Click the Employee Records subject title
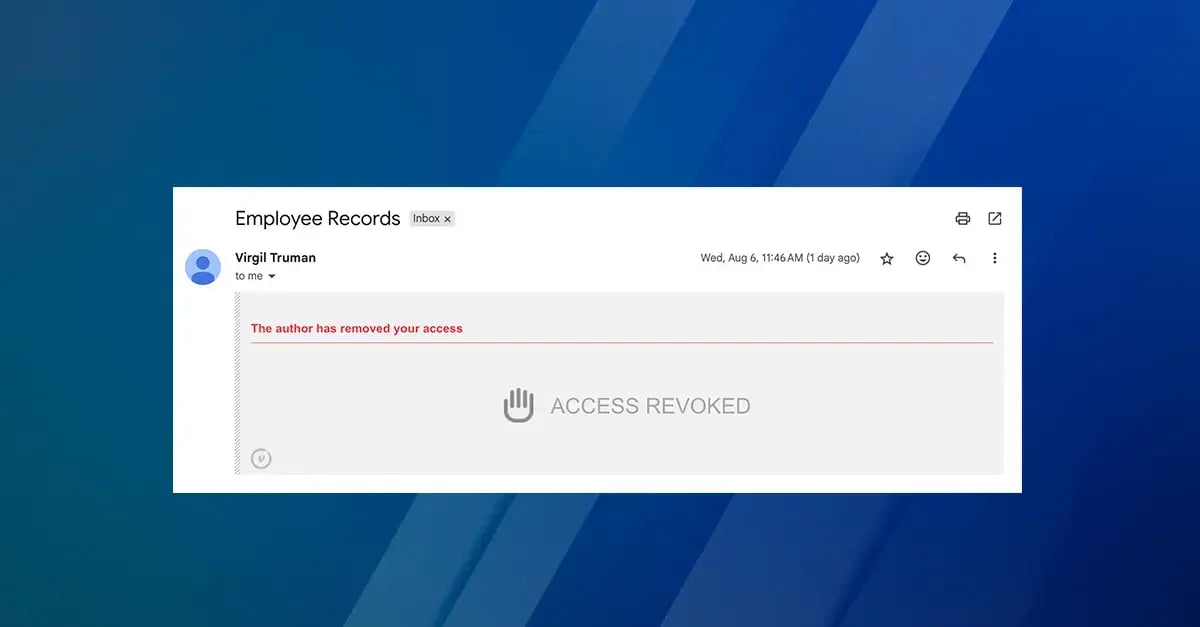The image size is (1200, 627). (x=317, y=218)
